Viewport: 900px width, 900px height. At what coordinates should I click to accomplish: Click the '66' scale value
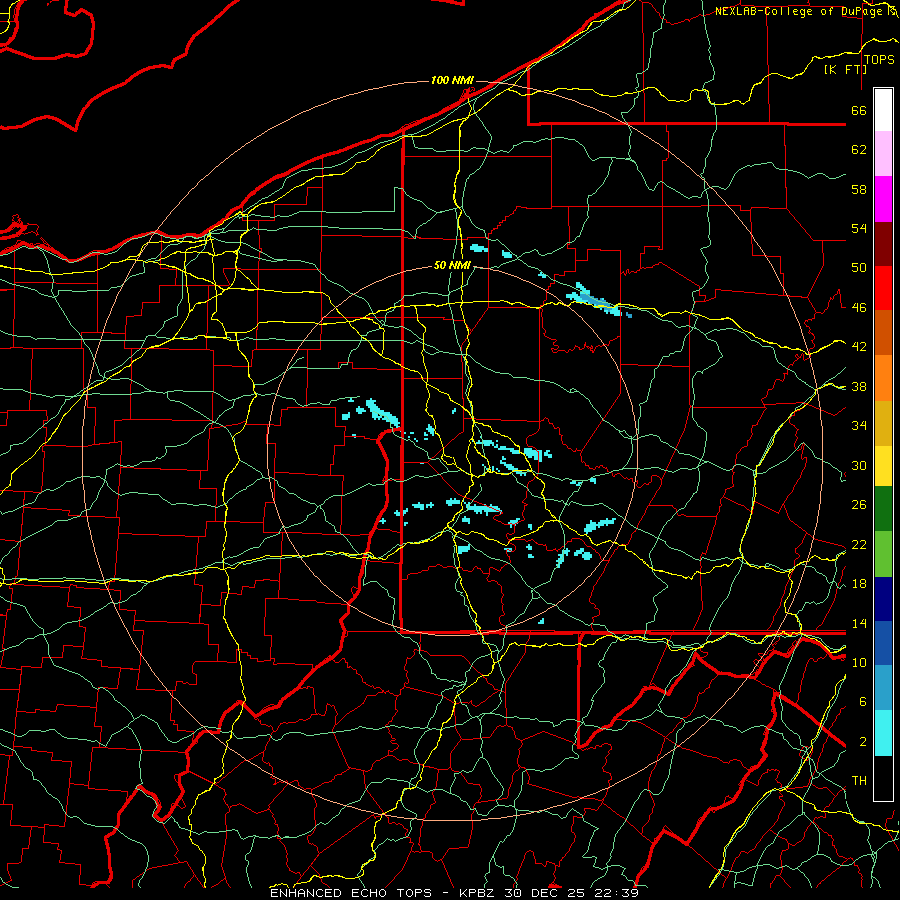coord(859,110)
